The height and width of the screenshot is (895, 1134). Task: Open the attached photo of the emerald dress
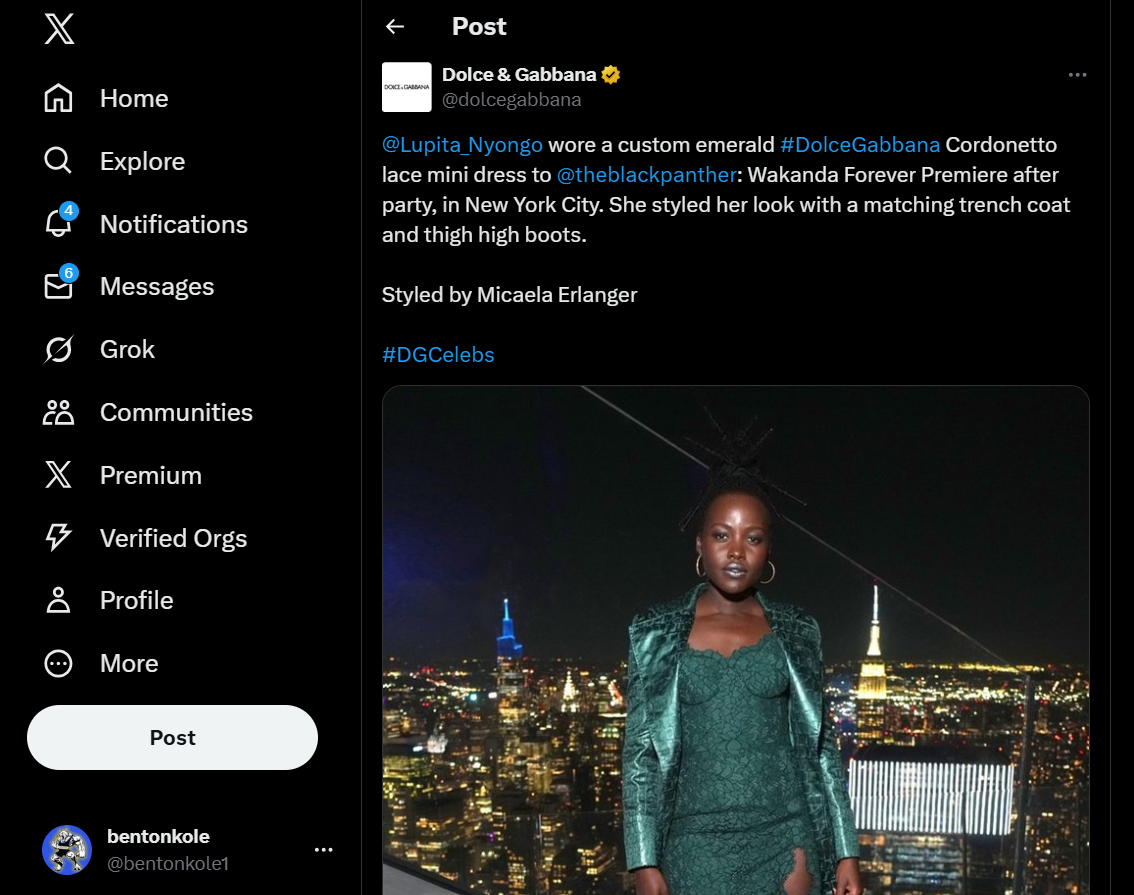(736, 640)
